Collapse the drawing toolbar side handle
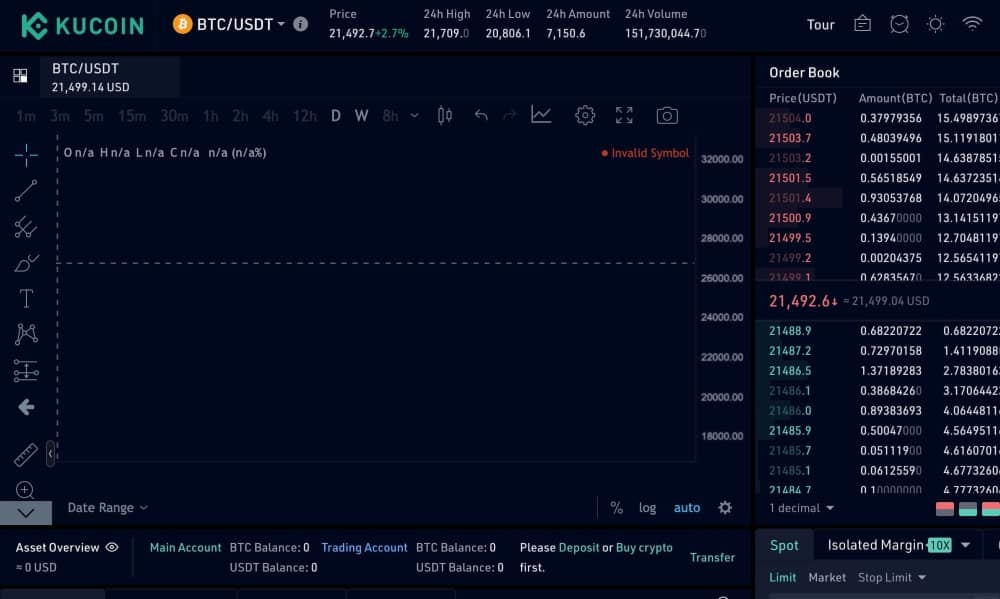This screenshot has height=599, width=1000. 50,454
